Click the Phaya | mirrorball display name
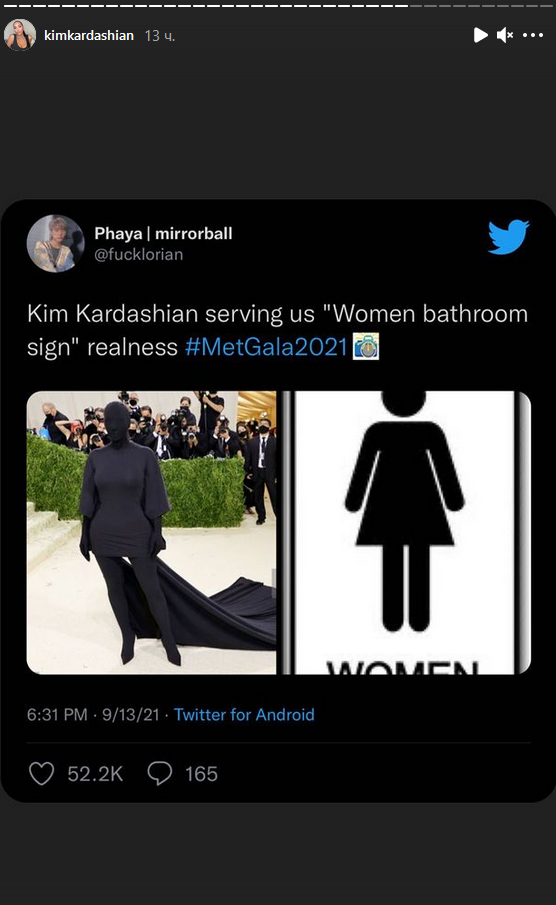This screenshot has height=905, width=556. 163,233
